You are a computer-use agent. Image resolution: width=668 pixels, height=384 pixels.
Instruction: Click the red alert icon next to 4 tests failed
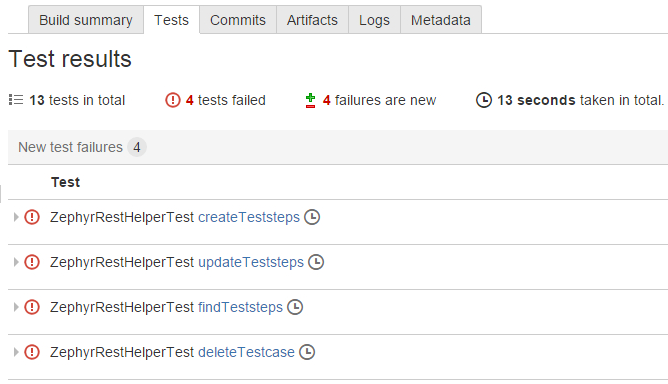(x=173, y=100)
